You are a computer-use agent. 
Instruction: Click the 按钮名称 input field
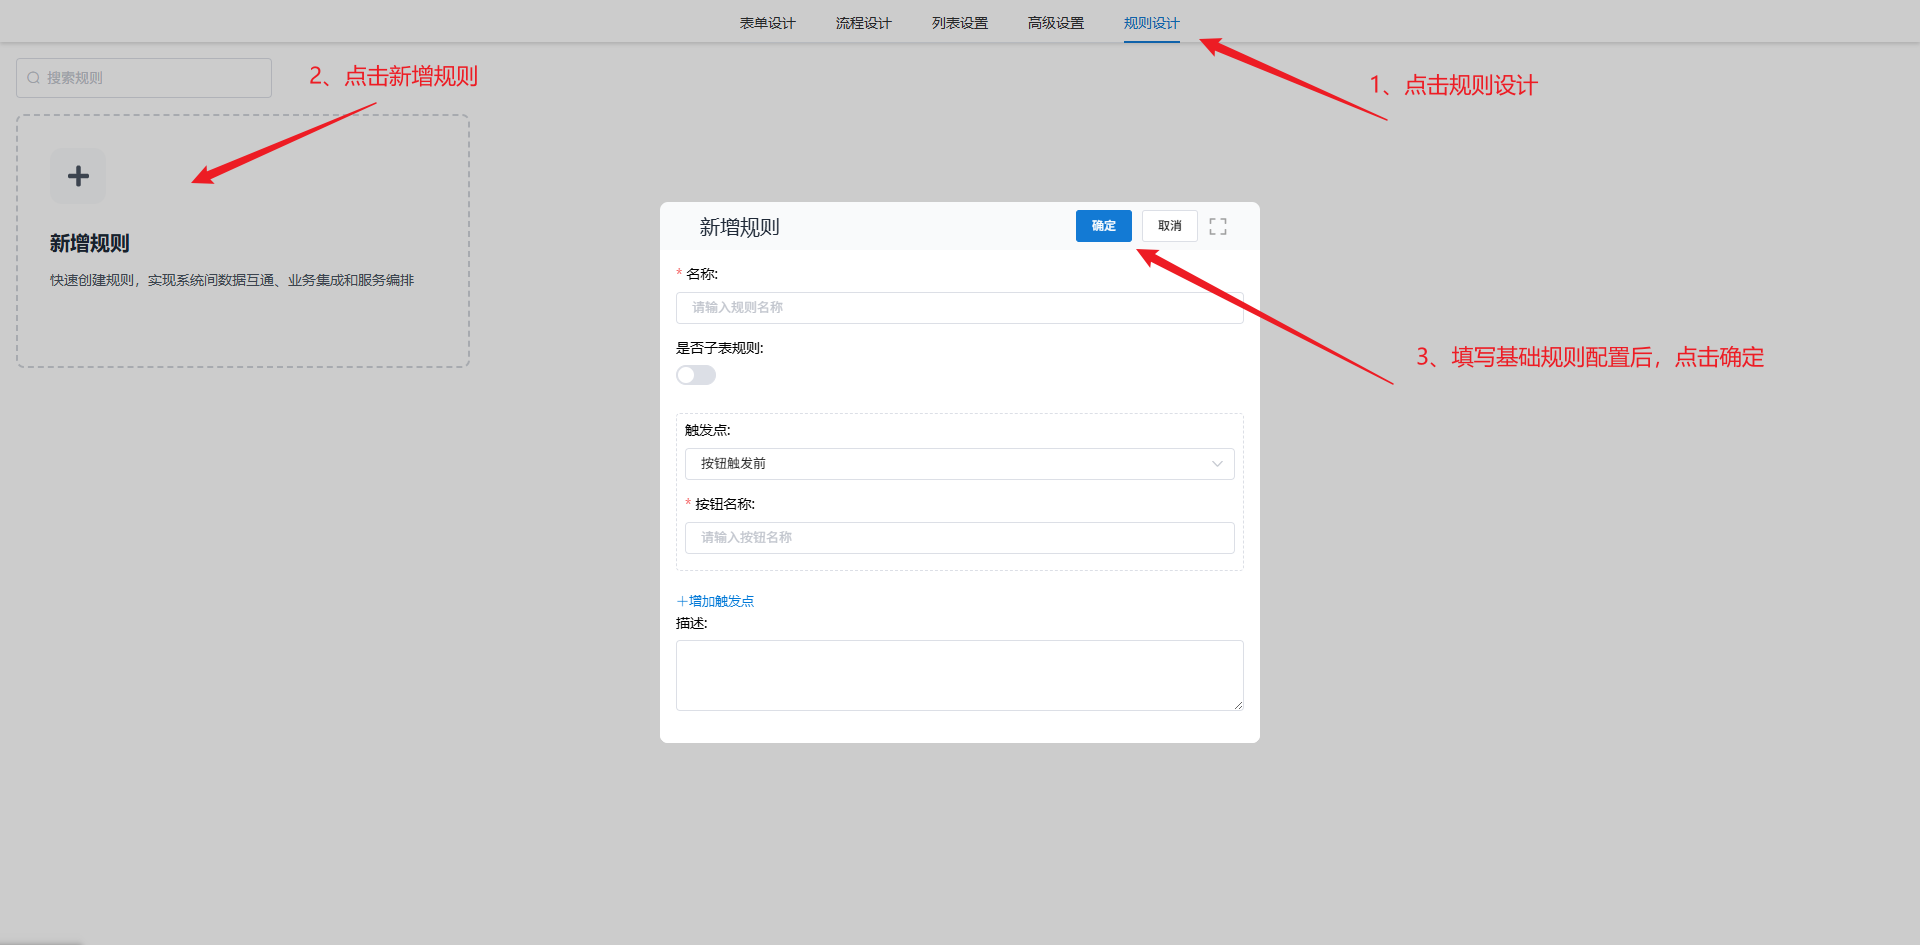pyautogui.click(x=959, y=538)
